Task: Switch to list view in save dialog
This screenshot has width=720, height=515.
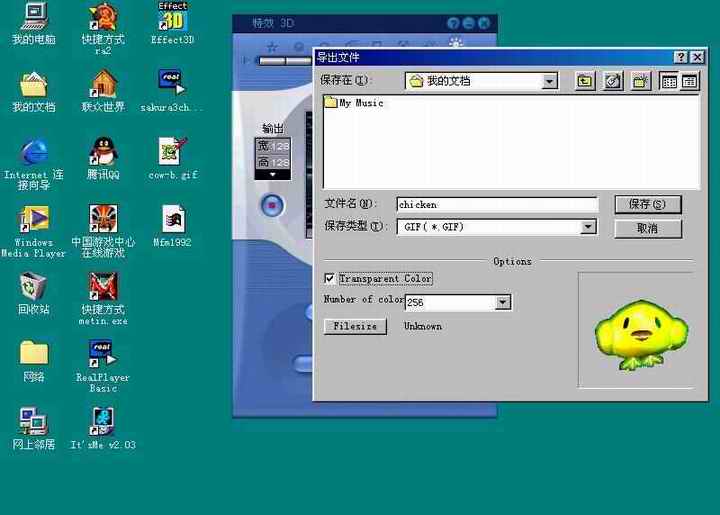Action: 669,81
